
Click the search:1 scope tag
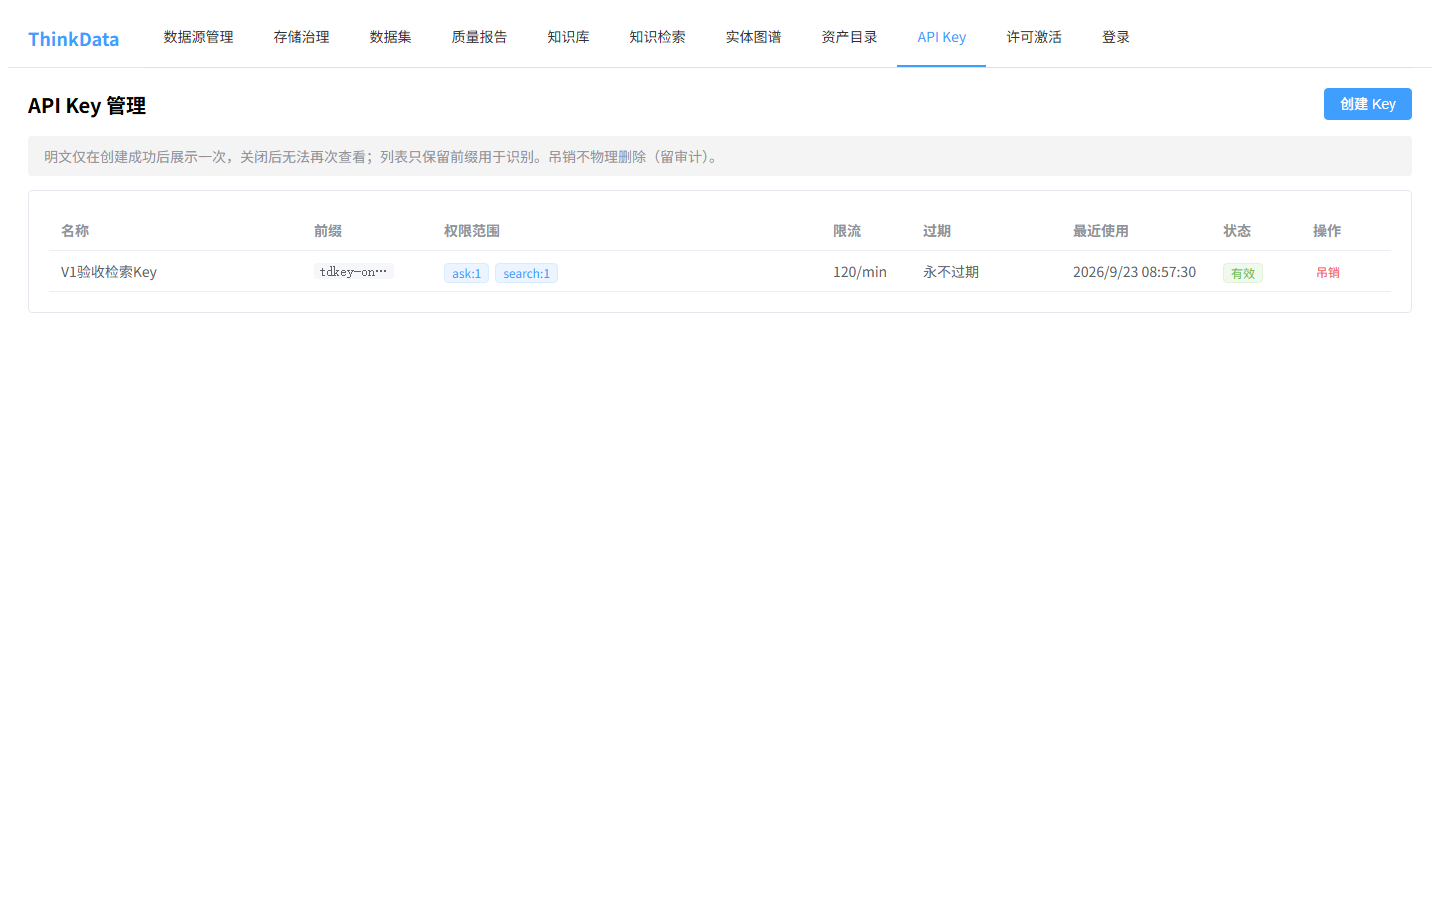click(x=526, y=273)
